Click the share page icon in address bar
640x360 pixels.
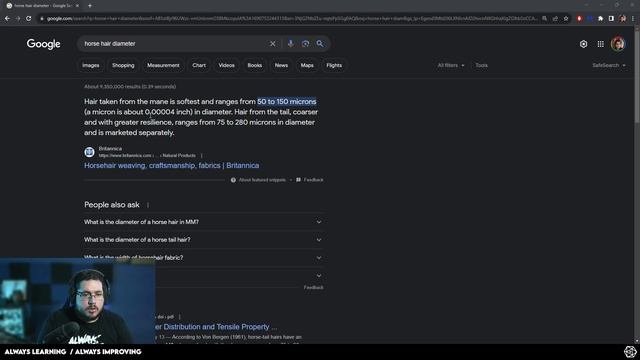click(x=555, y=18)
